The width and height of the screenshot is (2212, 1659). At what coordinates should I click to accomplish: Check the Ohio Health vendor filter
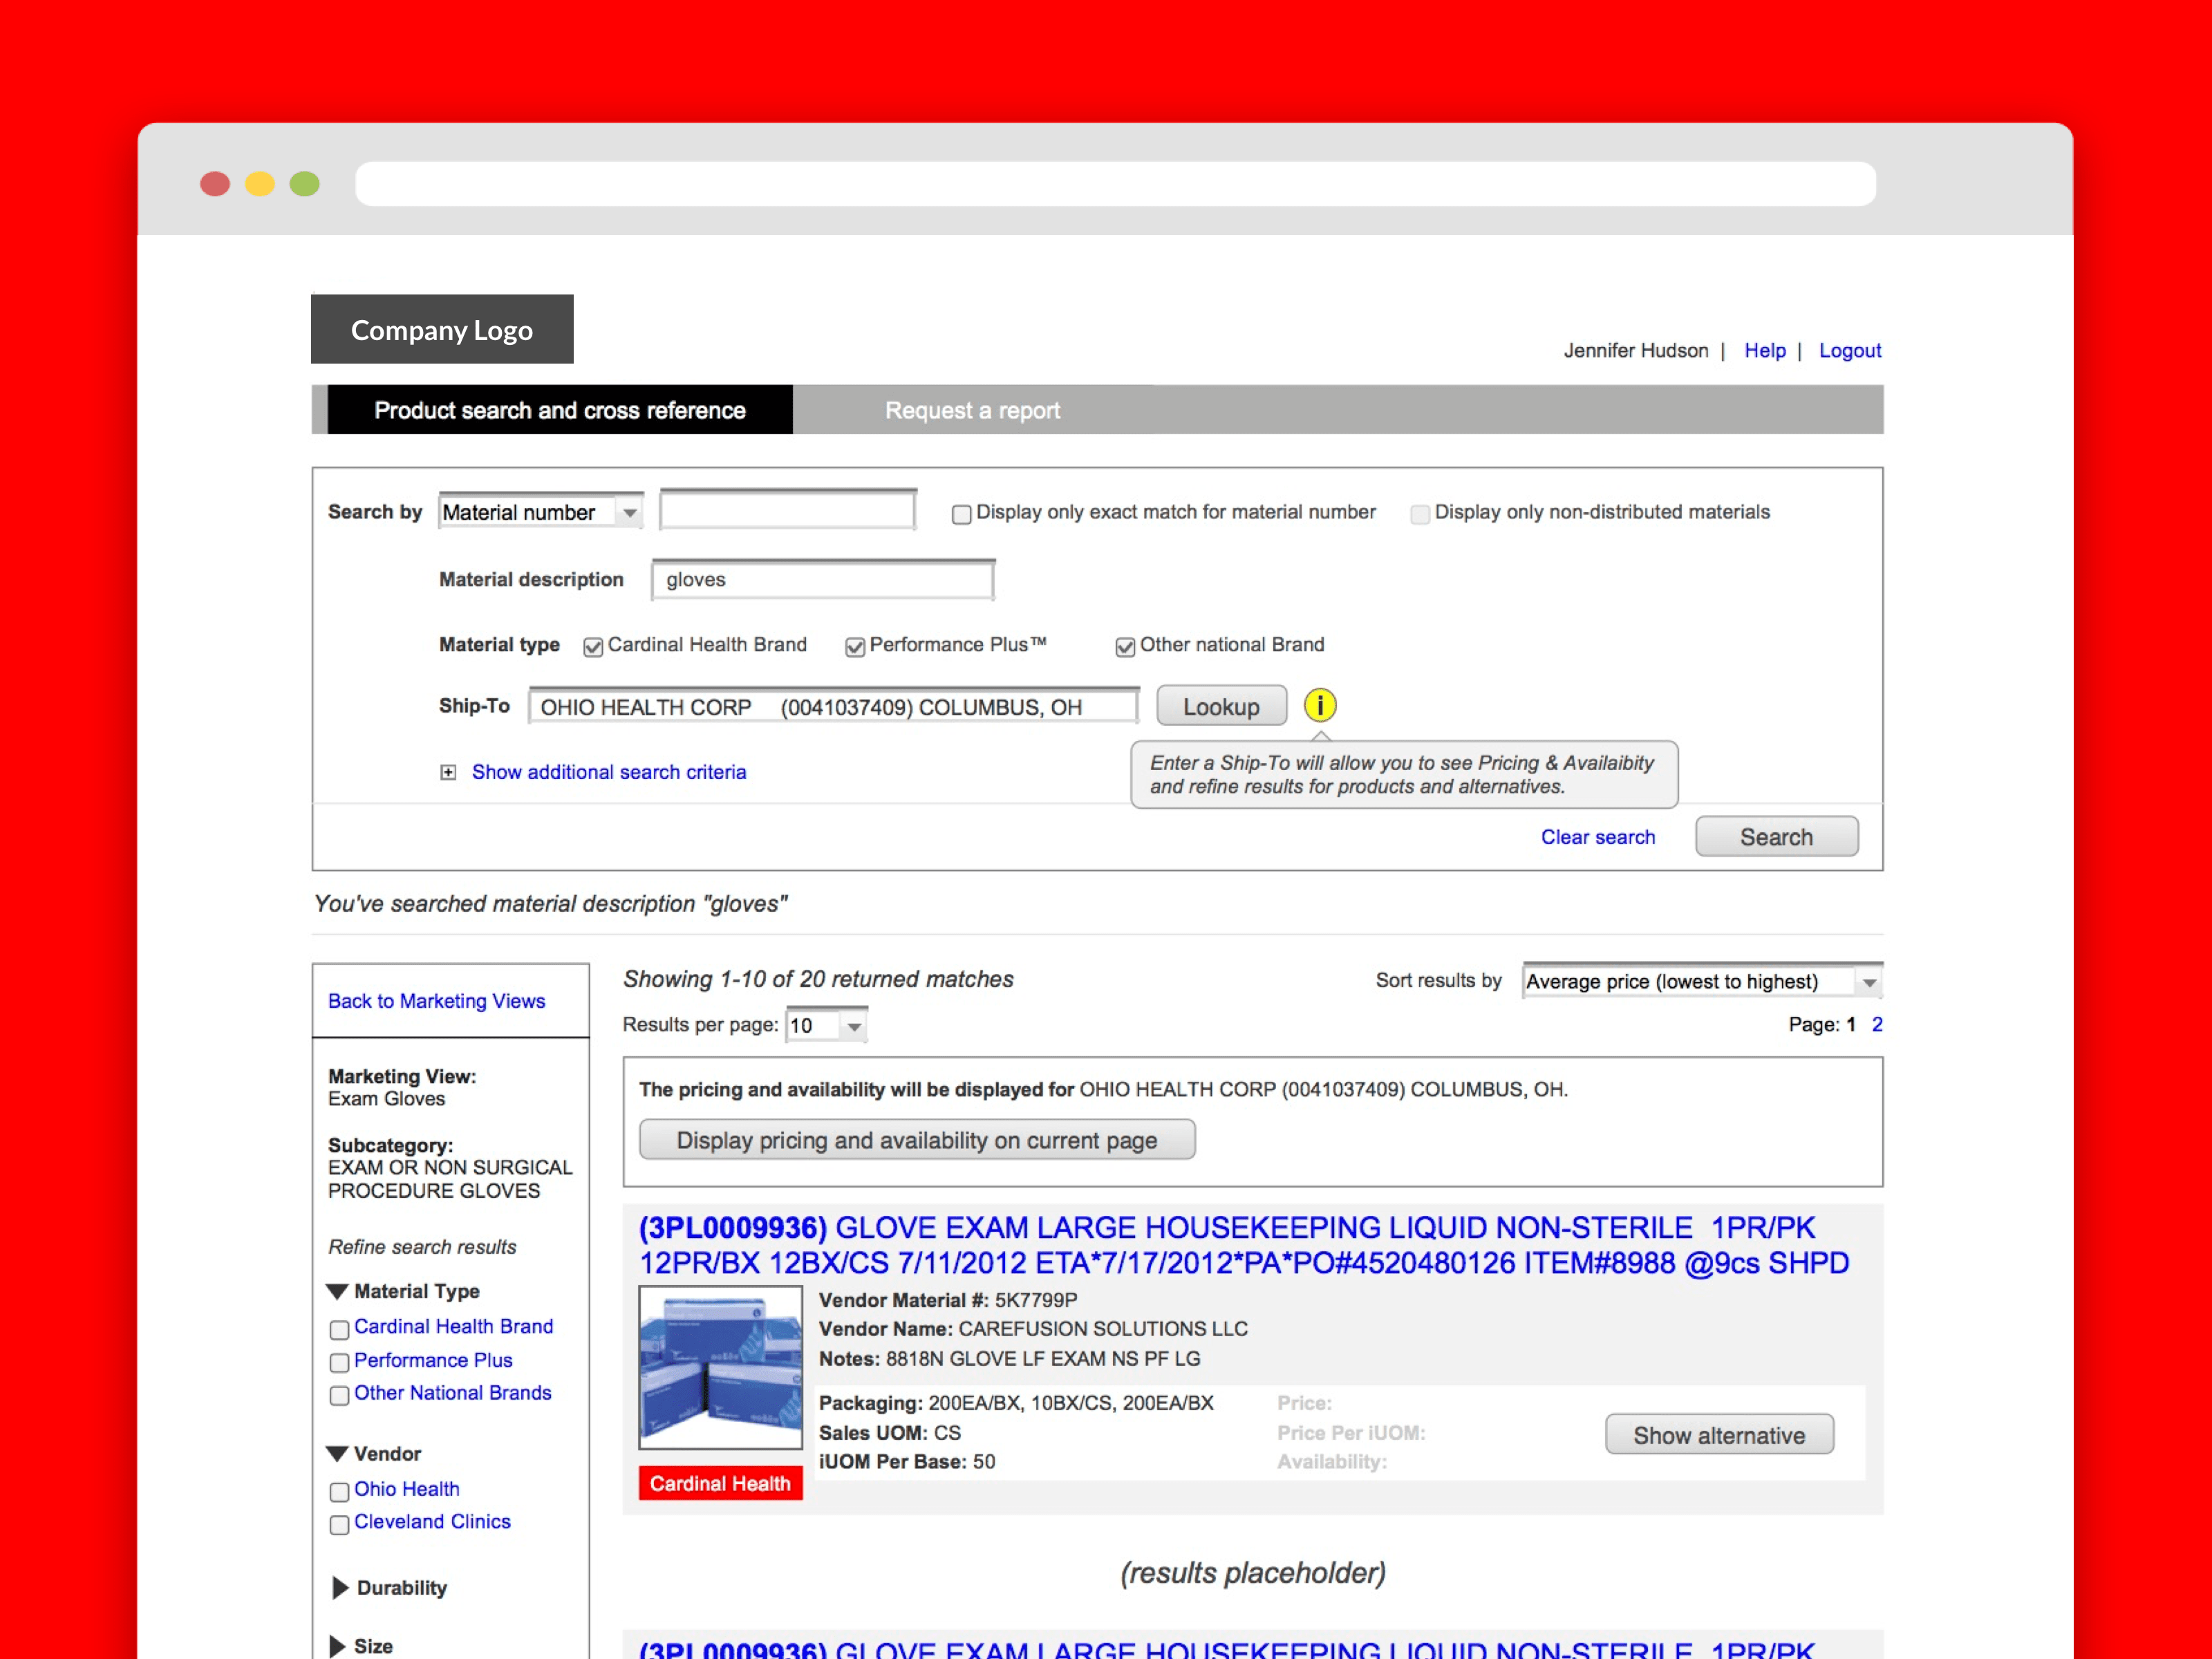tap(339, 1491)
